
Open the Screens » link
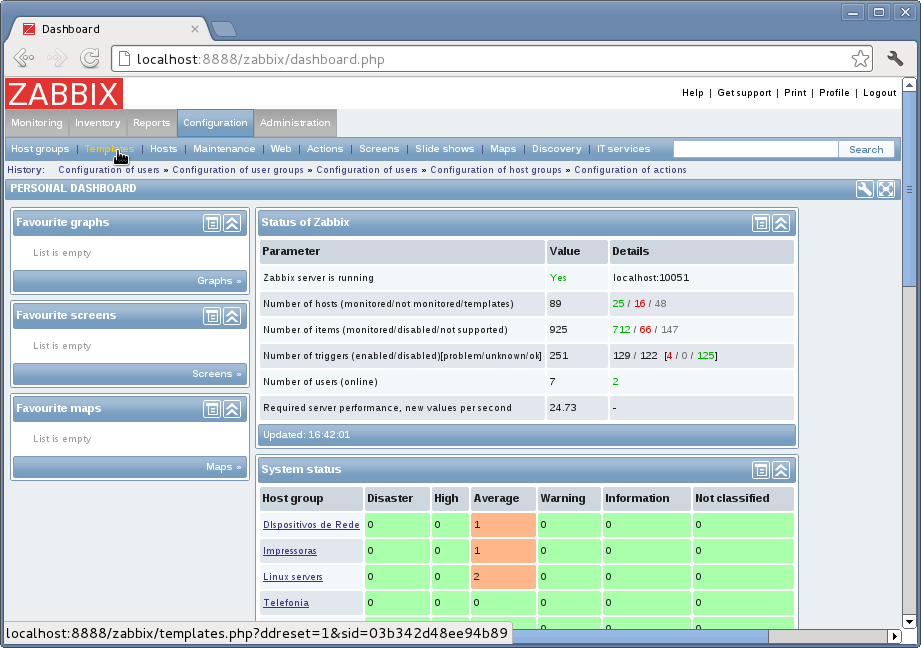coord(217,374)
